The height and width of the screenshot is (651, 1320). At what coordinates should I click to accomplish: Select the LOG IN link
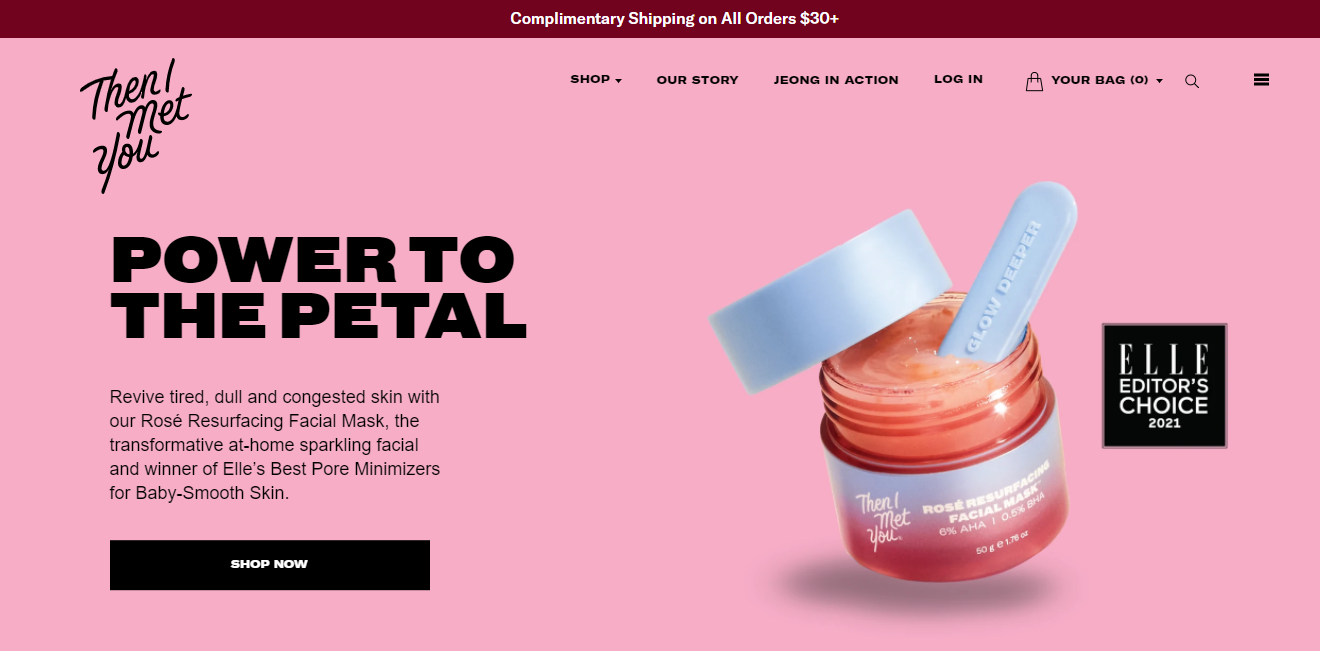[x=958, y=79]
